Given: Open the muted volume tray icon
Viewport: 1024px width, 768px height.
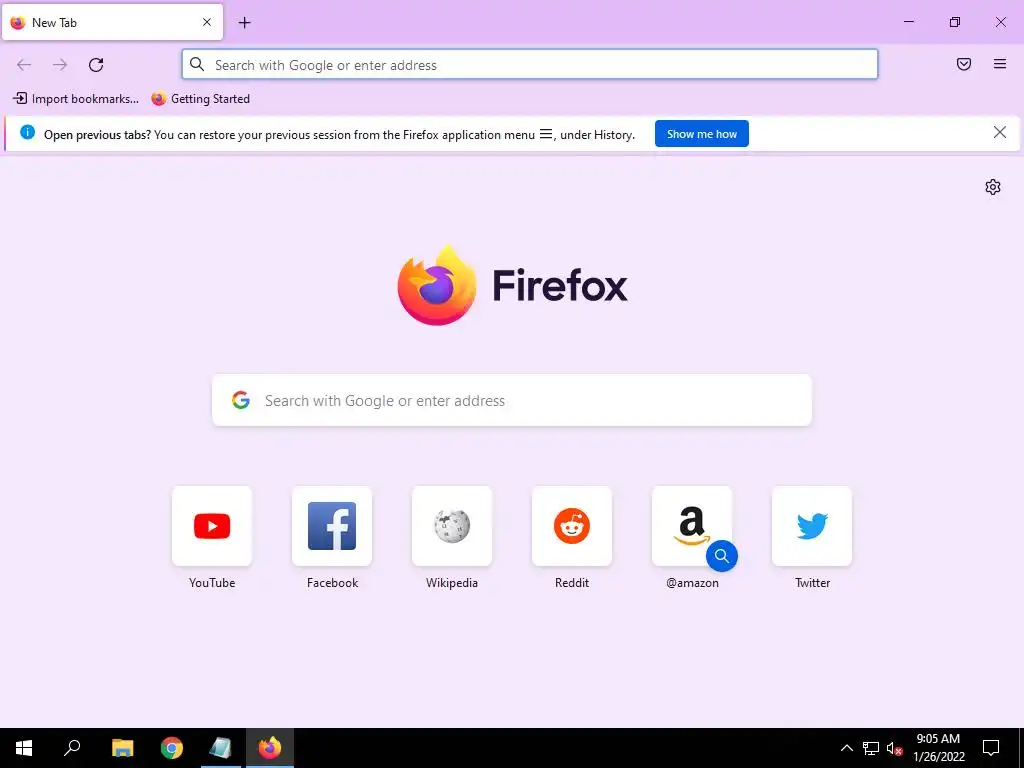Looking at the screenshot, I should (894, 748).
